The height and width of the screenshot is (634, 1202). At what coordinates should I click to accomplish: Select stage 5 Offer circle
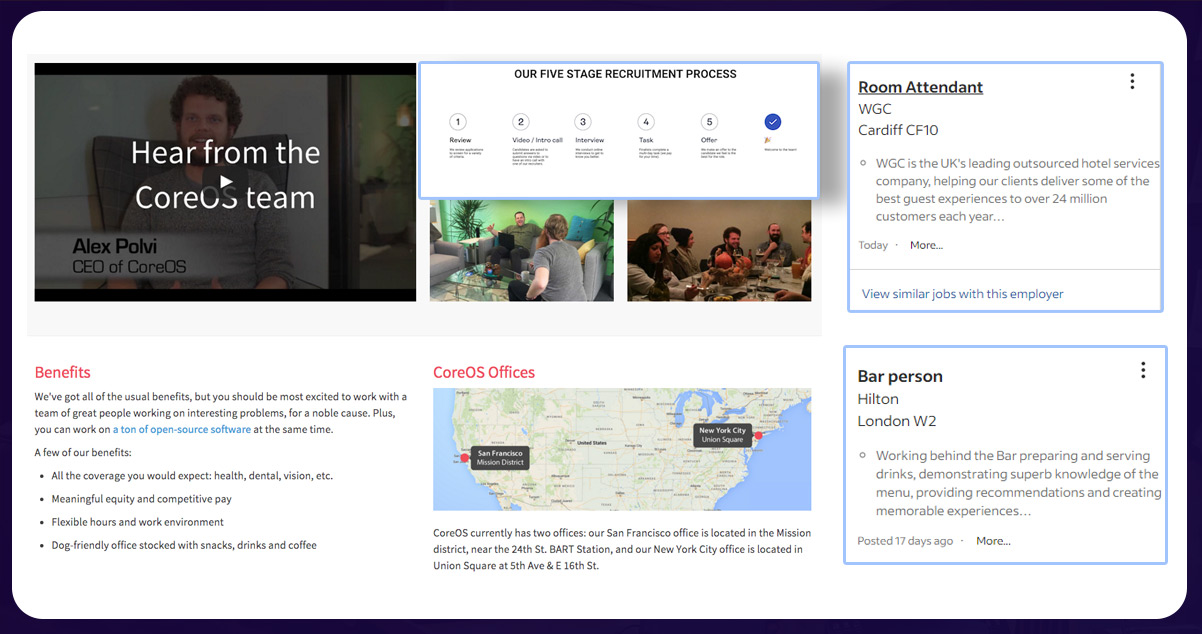point(709,122)
